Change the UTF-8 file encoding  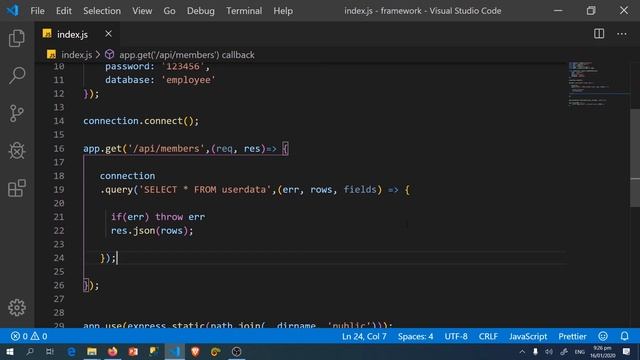[x=456, y=336]
